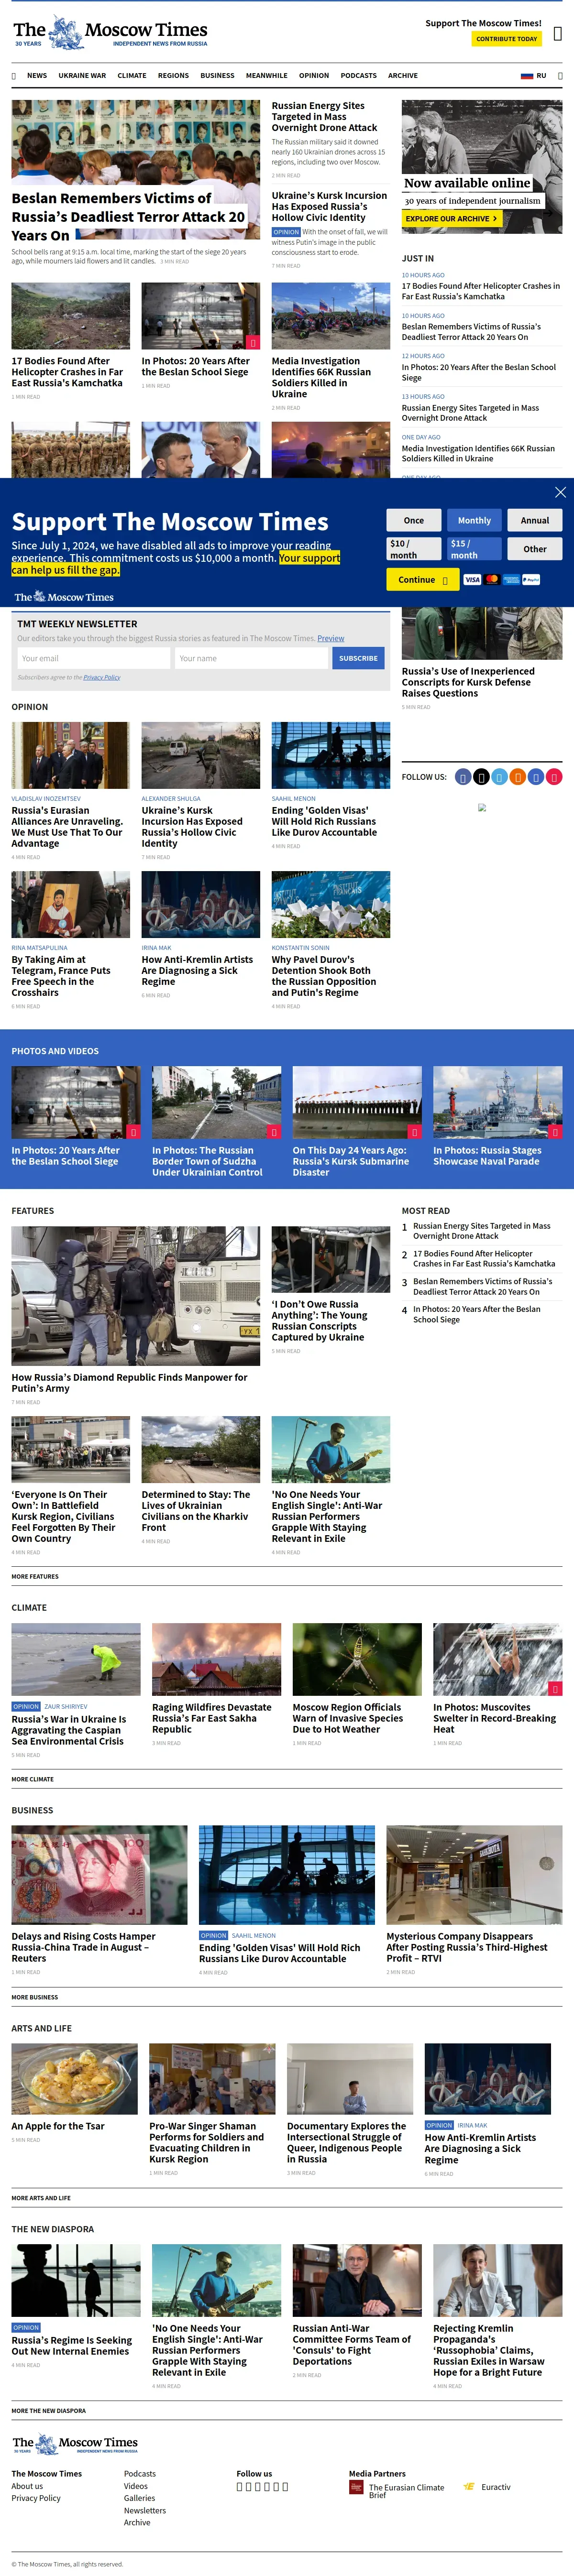This screenshot has width=574, height=2576.
Task: Go to the CLIMATE section
Action: click(x=132, y=75)
